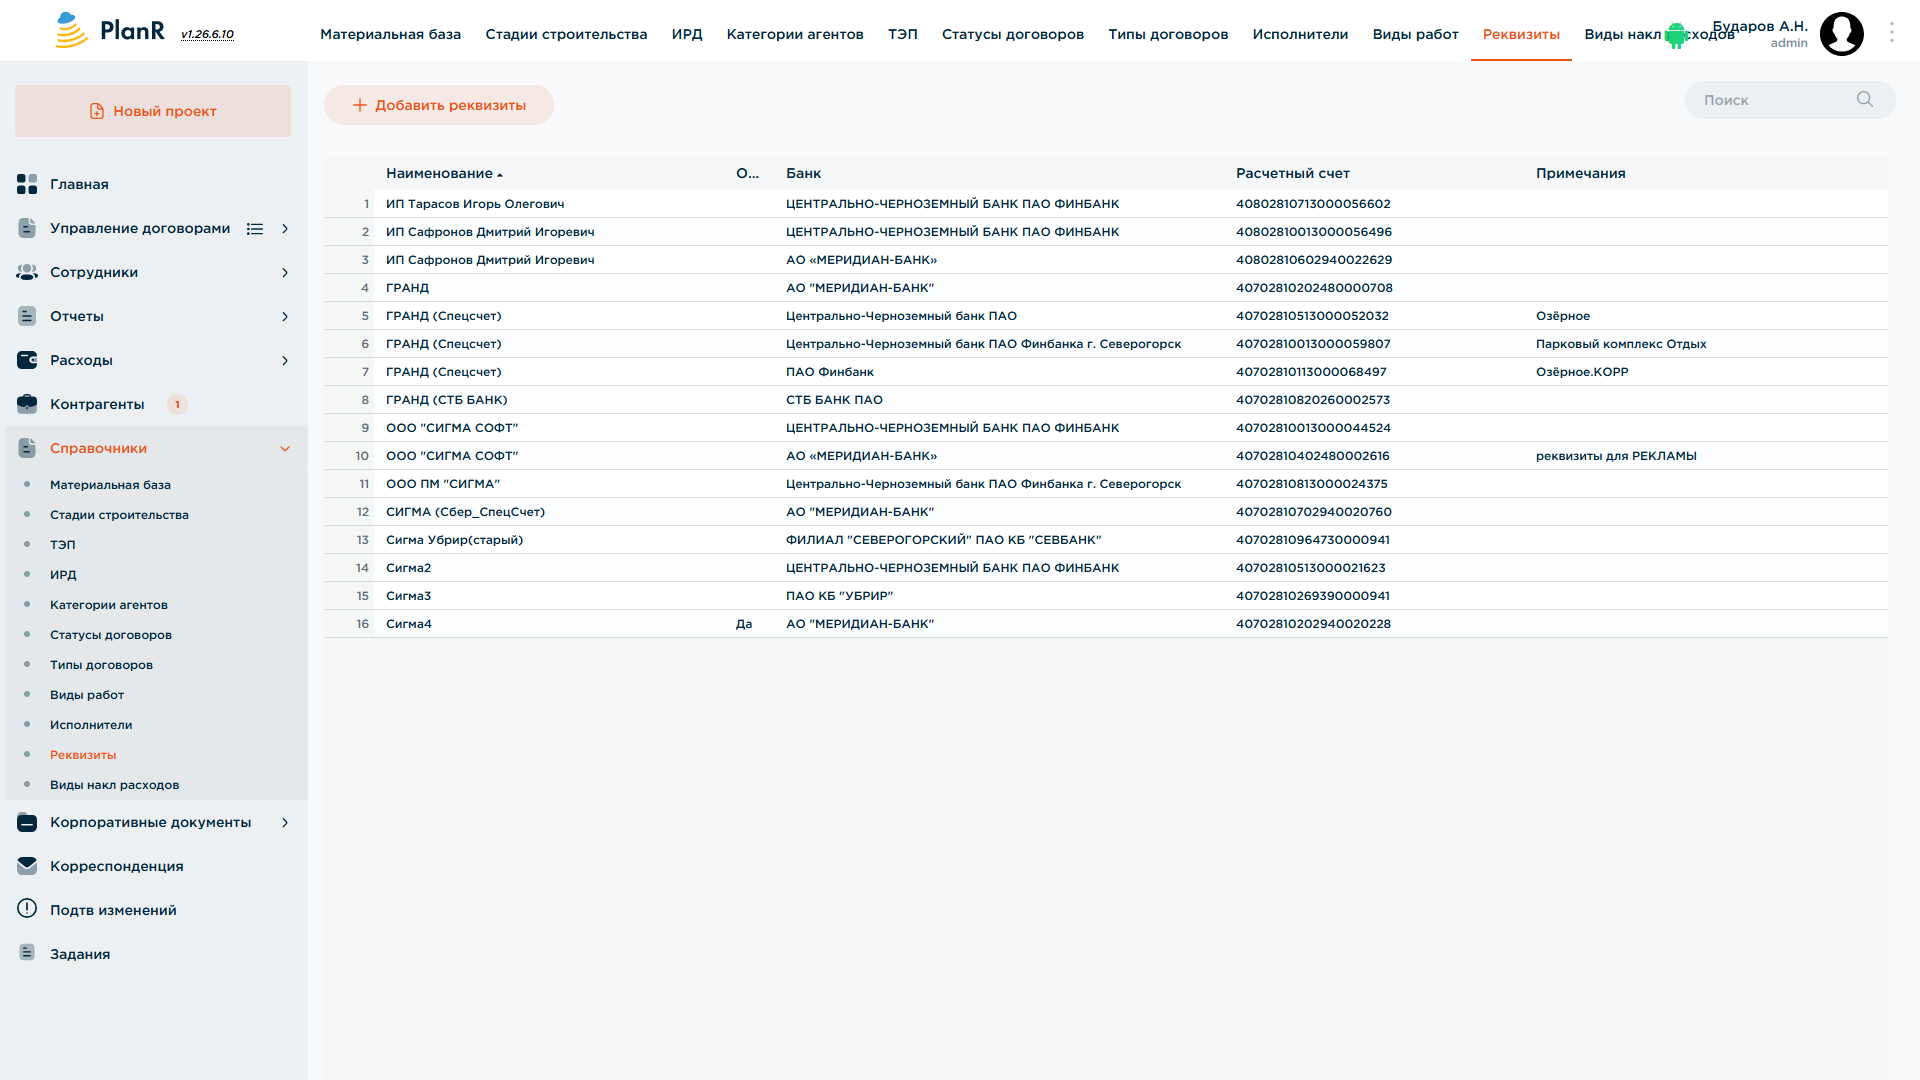Expand the Расходы section
Screen dimensions: 1920x1080
click(x=285, y=361)
